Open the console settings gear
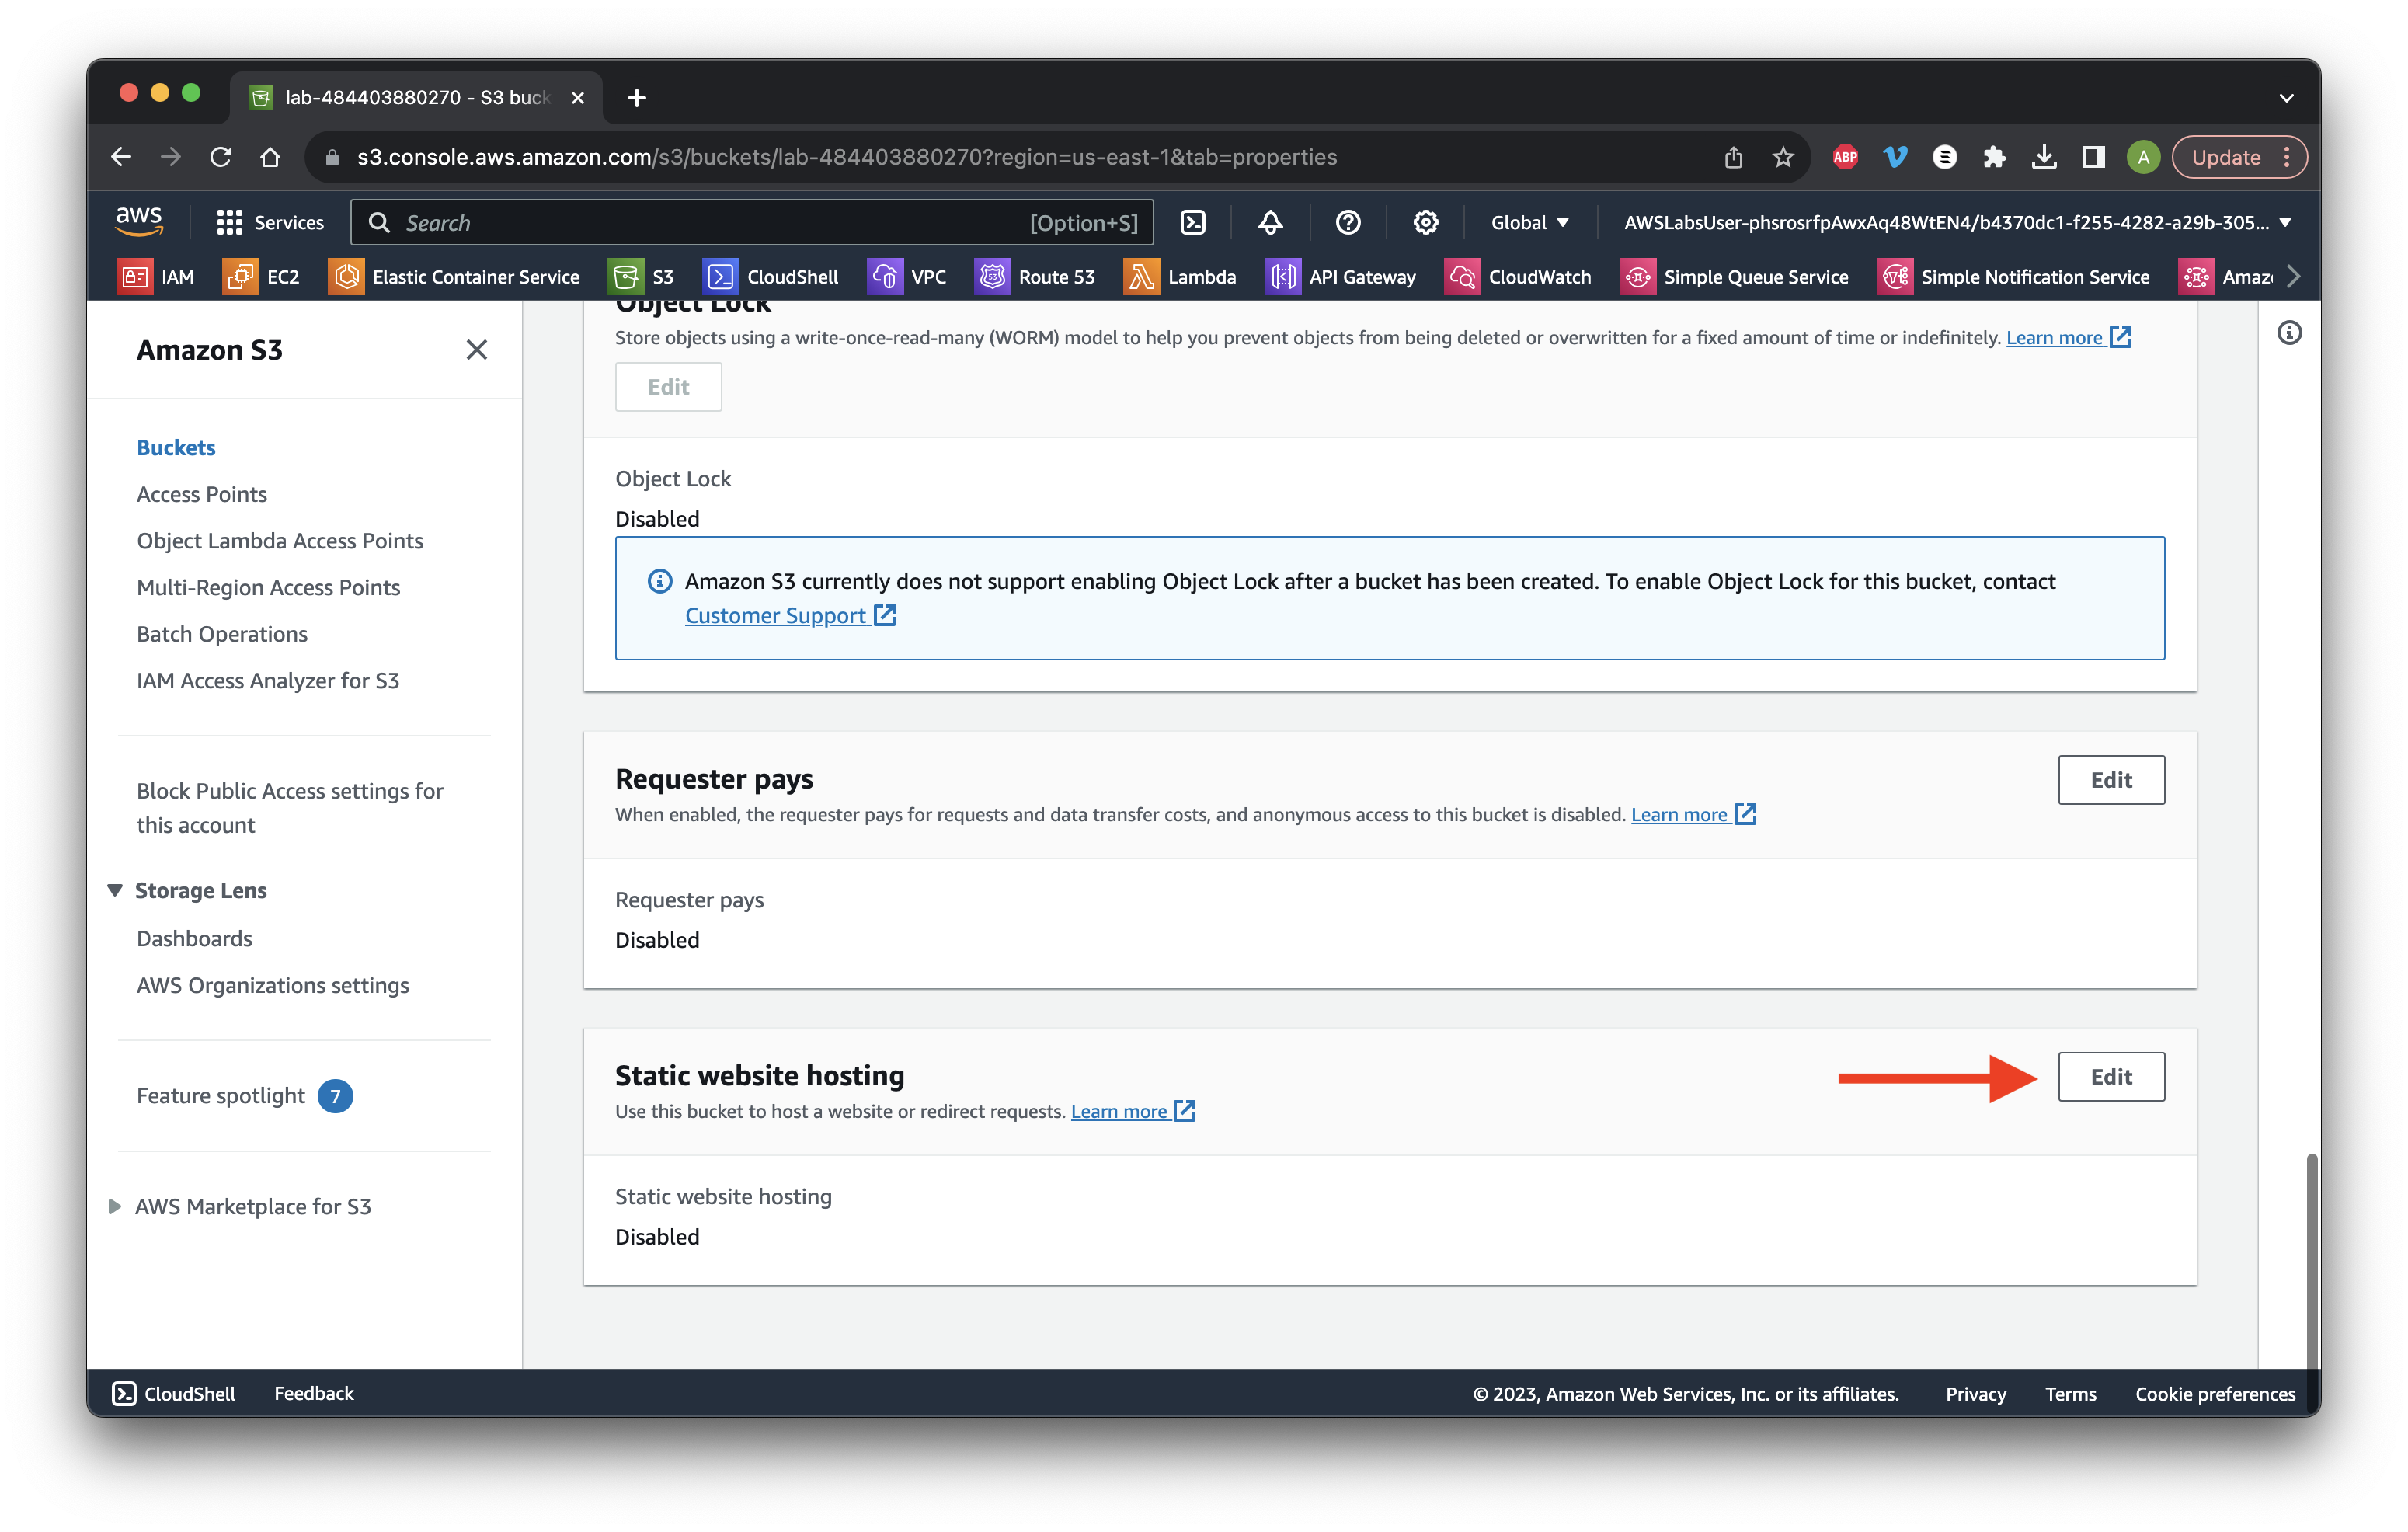The image size is (2408, 1532). (1425, 222)
